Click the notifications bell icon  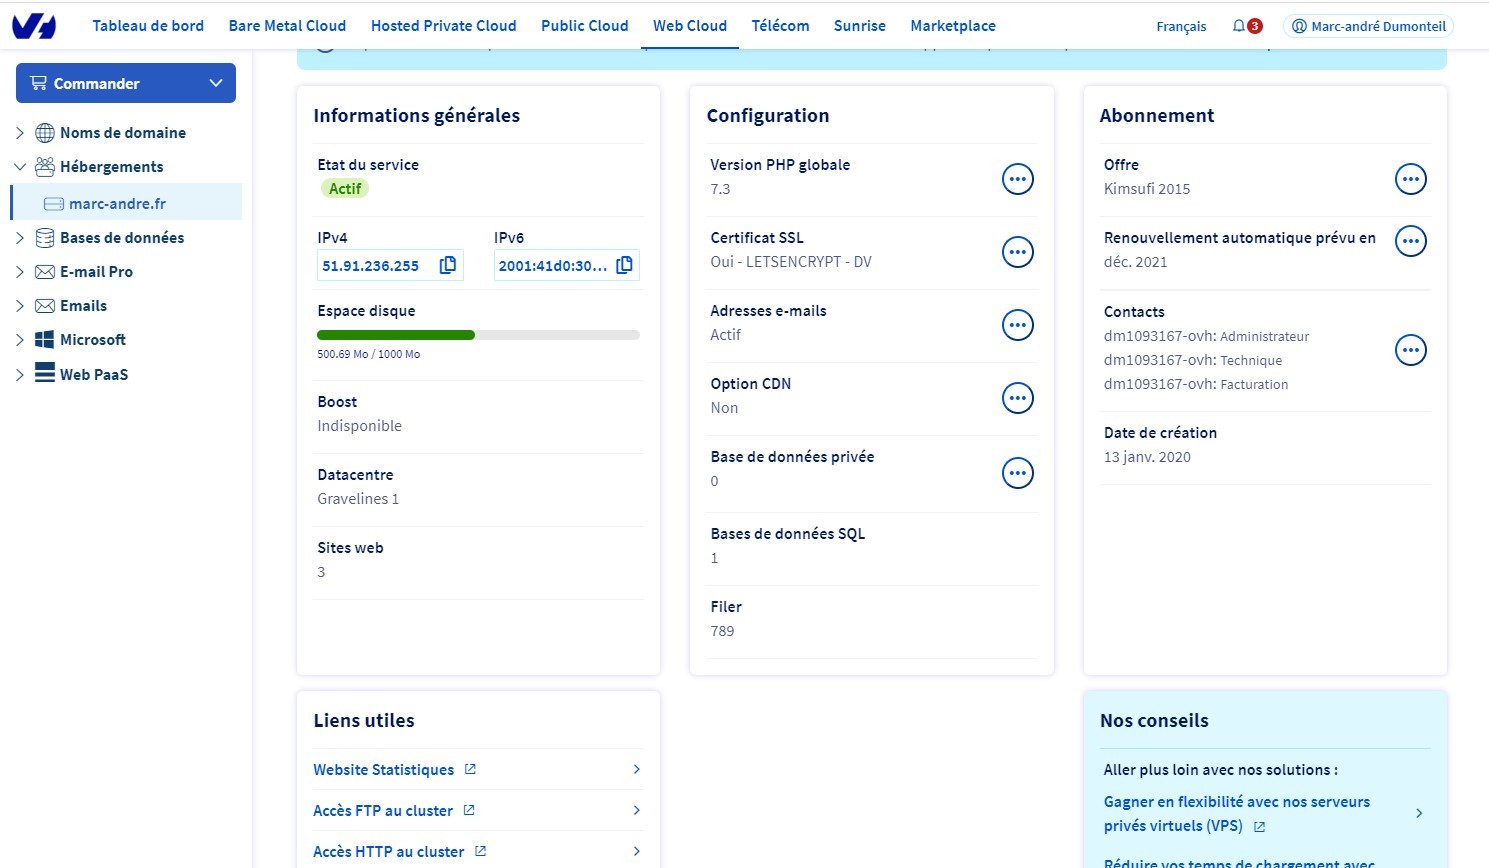click(1239, 26)
